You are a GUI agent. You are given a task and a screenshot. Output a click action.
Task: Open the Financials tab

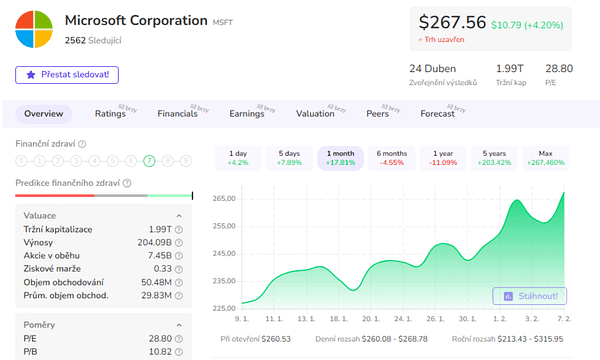point(178,114)
